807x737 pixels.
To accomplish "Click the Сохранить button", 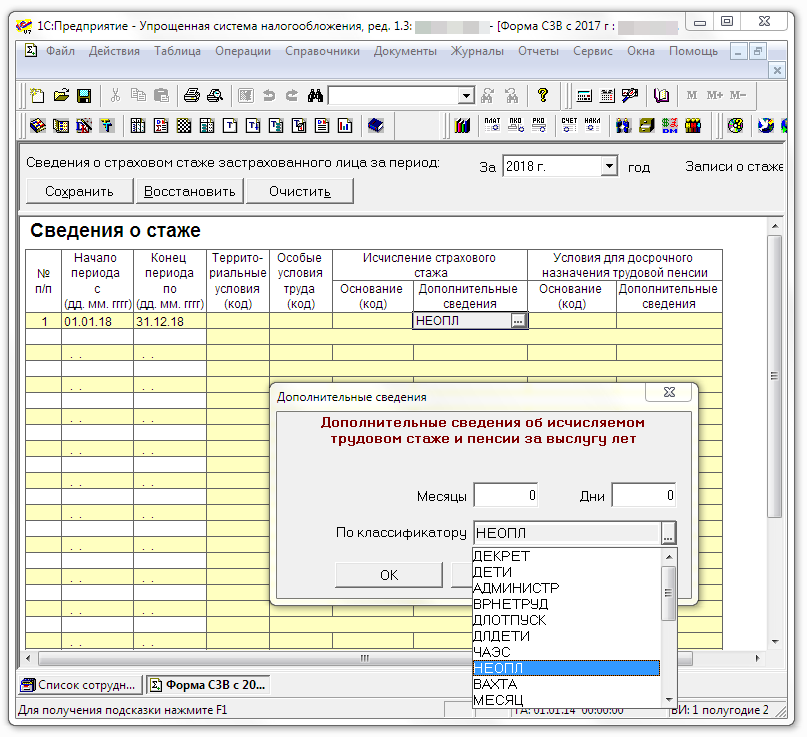I will 79,191.
